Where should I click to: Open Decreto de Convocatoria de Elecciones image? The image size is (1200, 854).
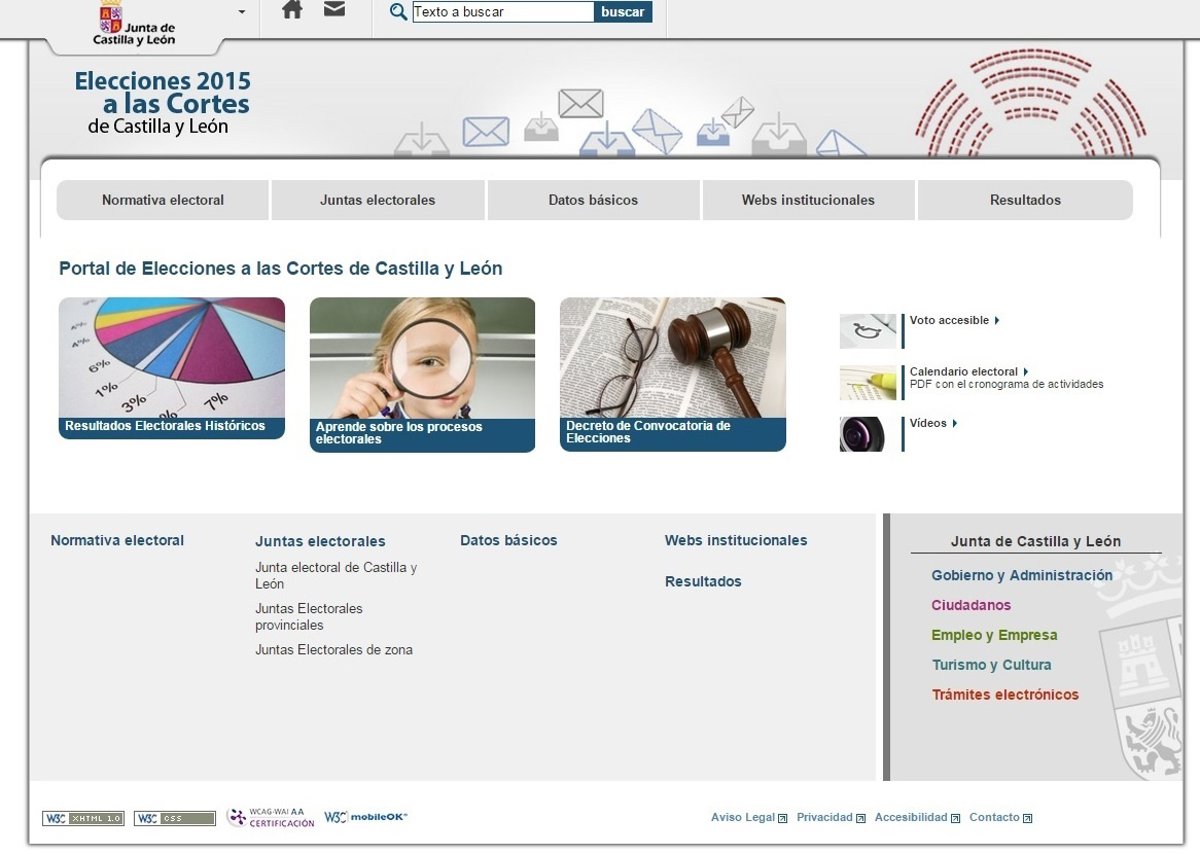(672, 373)
